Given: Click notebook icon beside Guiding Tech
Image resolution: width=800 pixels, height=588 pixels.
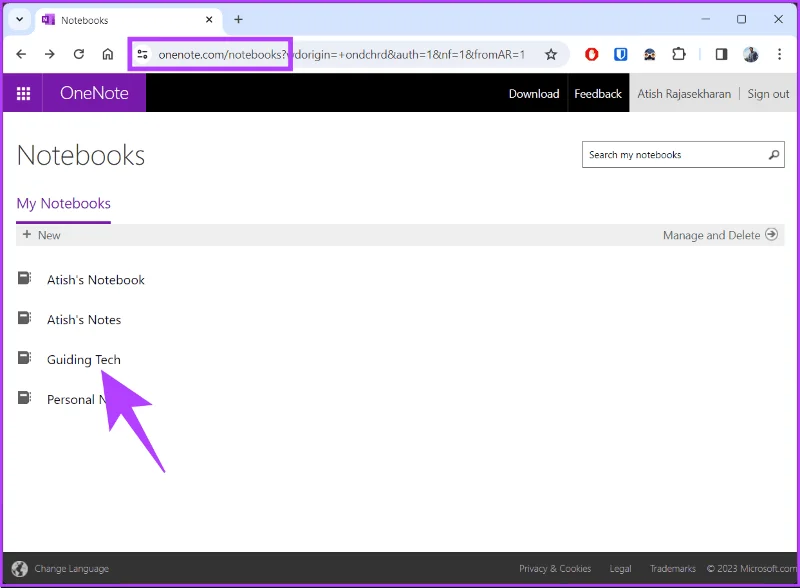Looking at the screenshot, I should (x=24, y=358).
